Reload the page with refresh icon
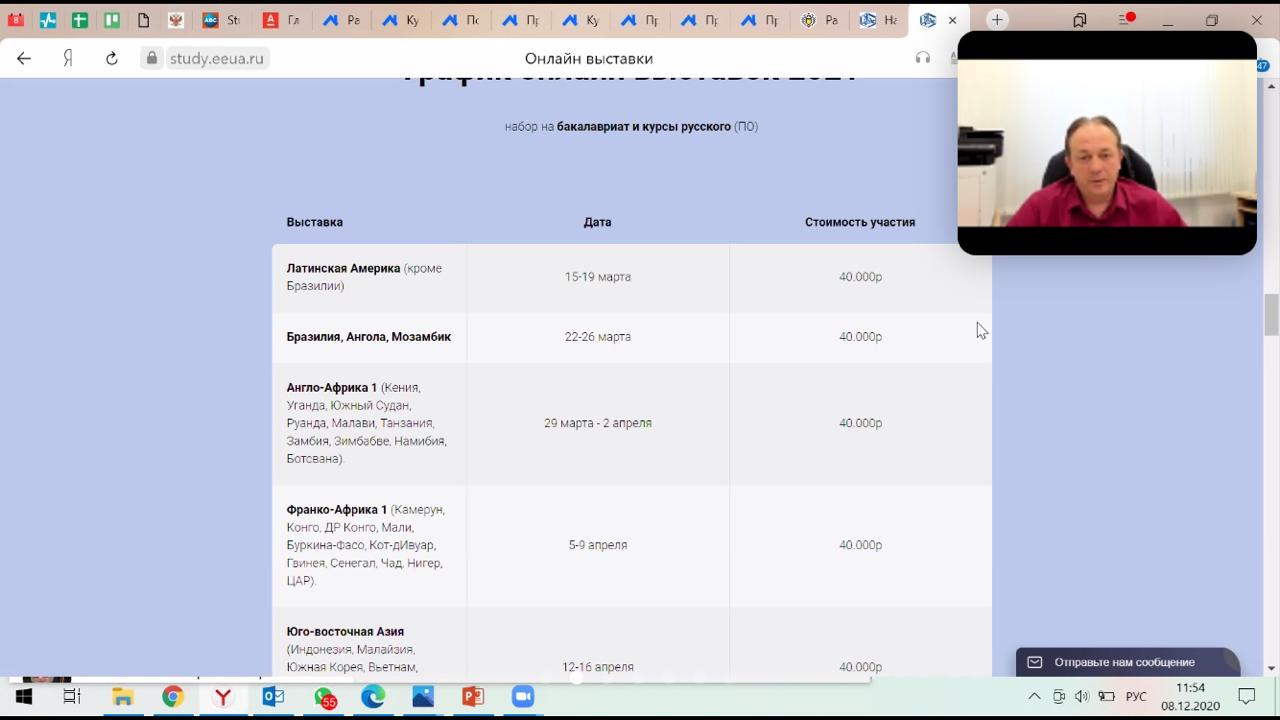Image resolution: width=1280 pixels, height=720 pixels. pos(112,58)
